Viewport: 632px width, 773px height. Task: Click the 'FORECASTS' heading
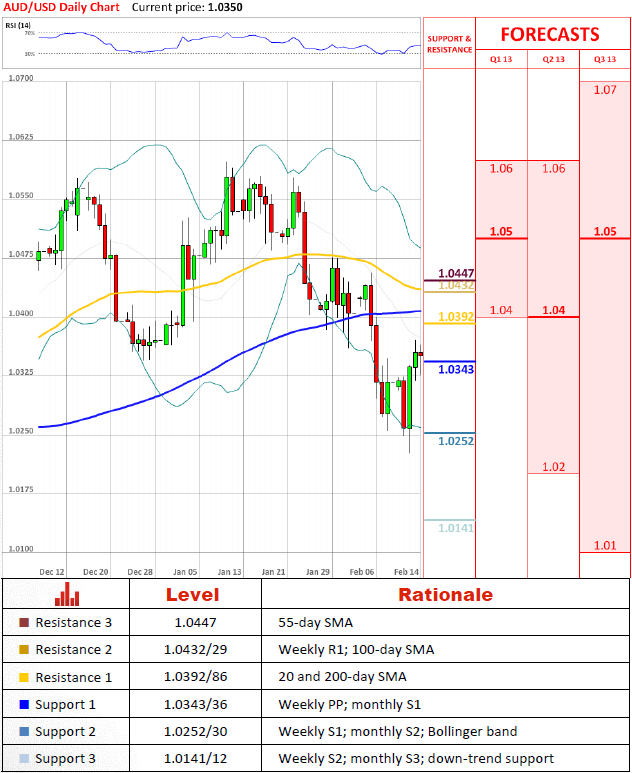point(550,35)
